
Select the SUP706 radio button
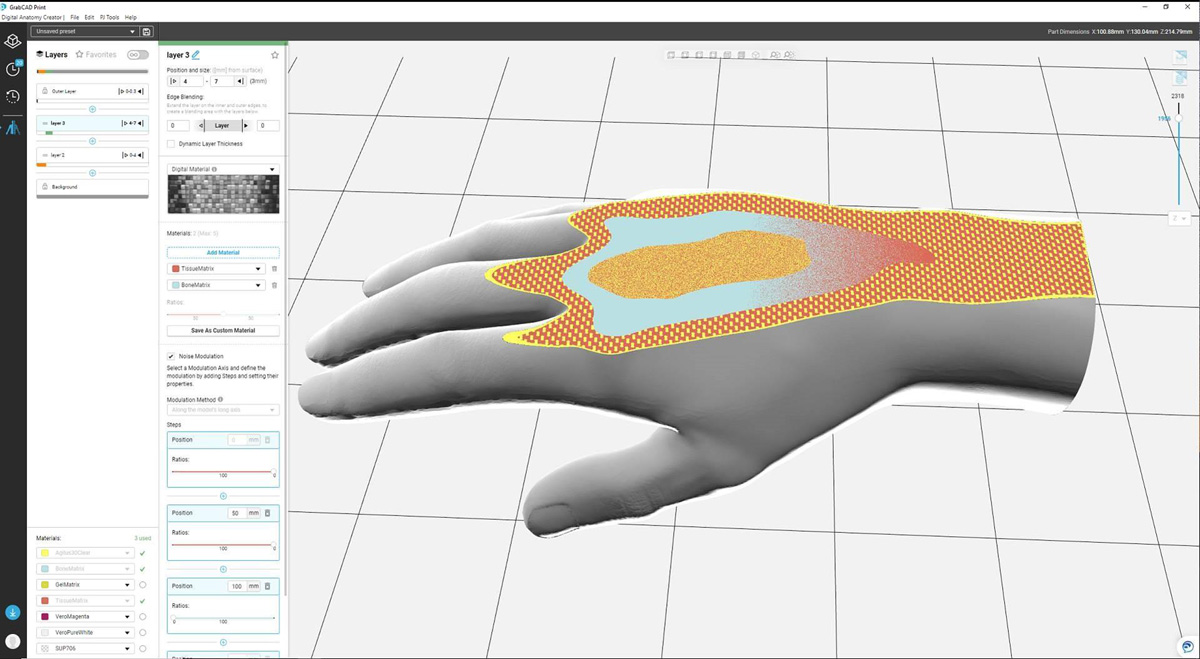pos(143,649)
